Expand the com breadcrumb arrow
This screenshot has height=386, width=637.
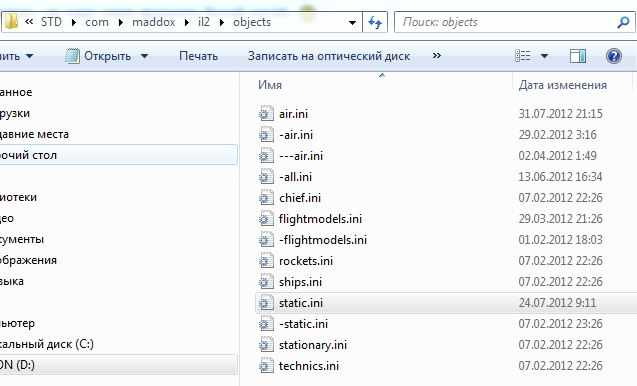121,22
